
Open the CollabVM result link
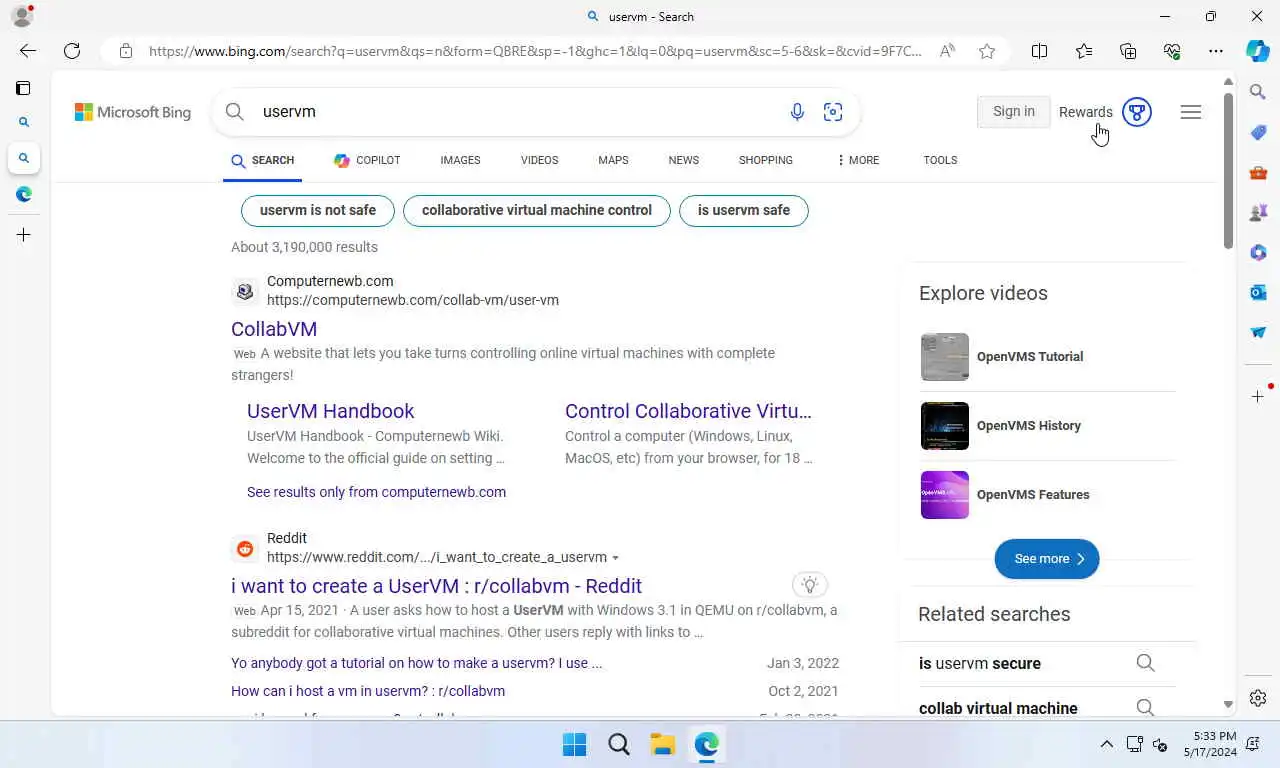click(274, 329)
